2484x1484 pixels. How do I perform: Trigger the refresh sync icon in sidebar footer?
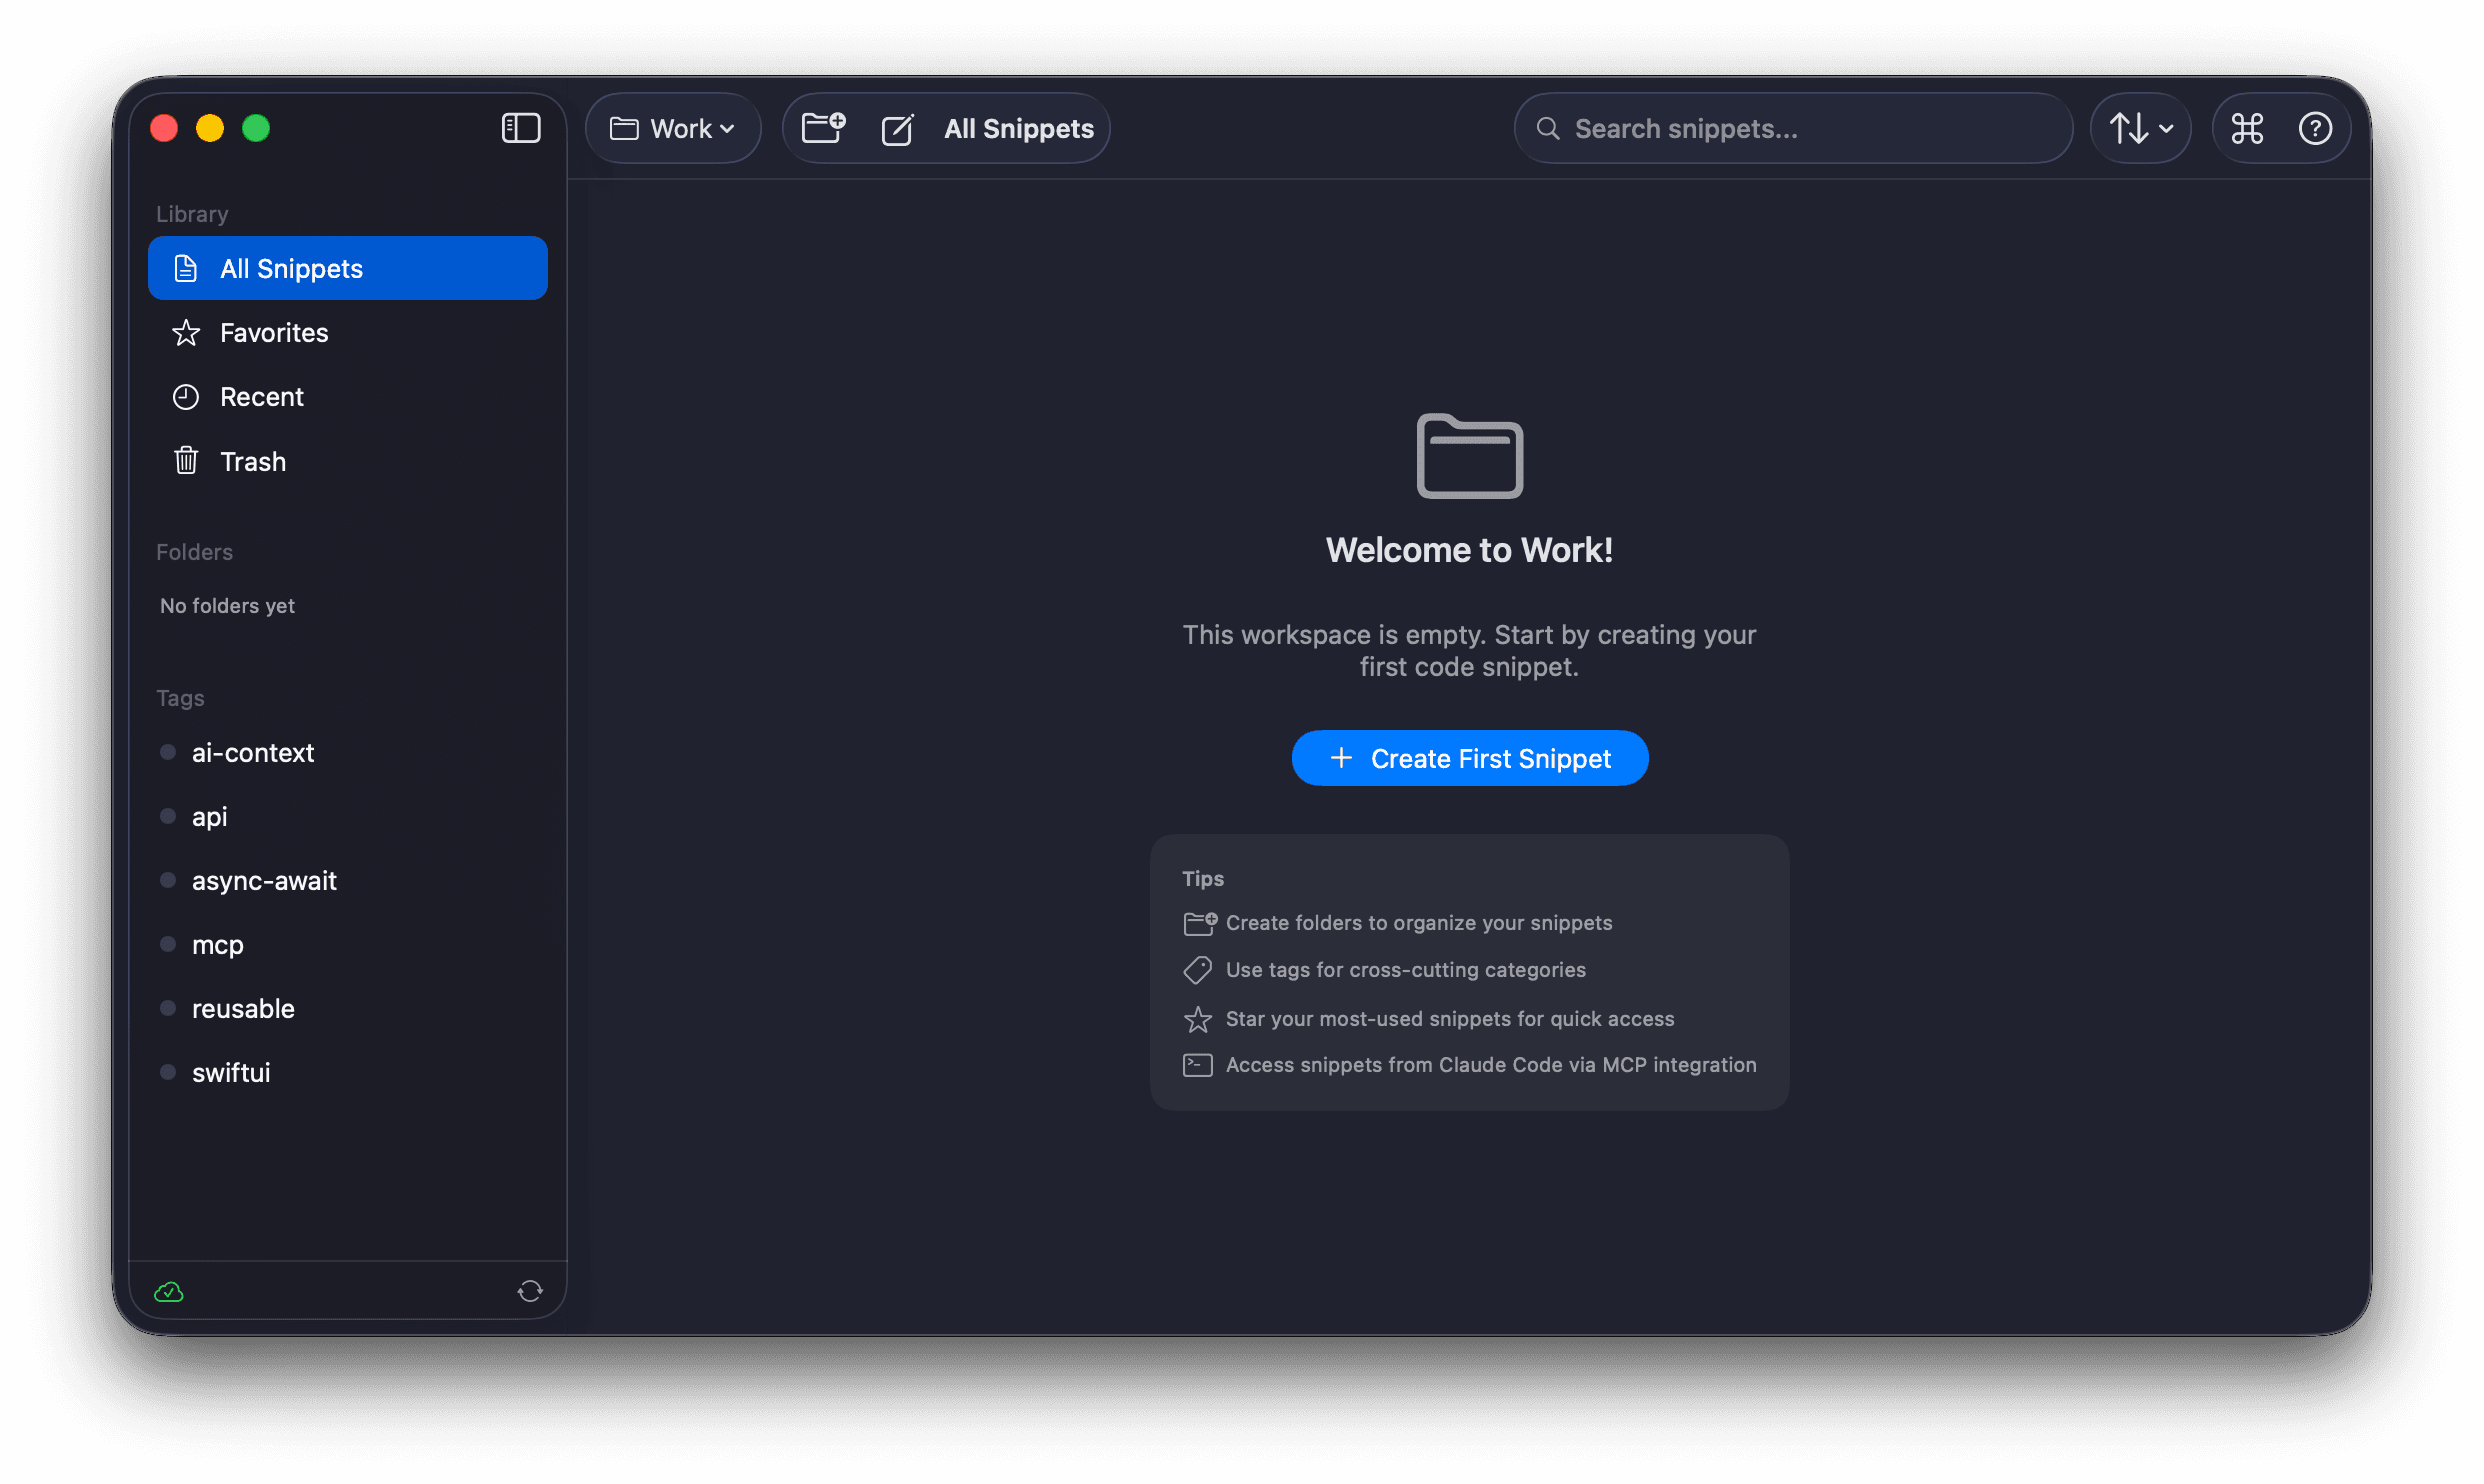click(x=531, y=1291)
